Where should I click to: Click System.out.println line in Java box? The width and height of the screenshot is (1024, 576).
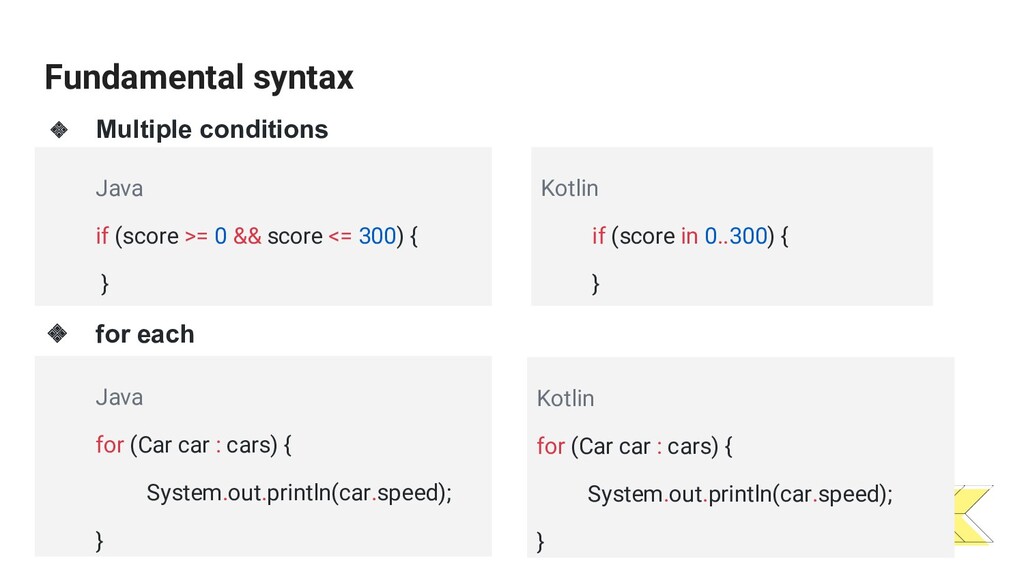(x=299, y=493)
